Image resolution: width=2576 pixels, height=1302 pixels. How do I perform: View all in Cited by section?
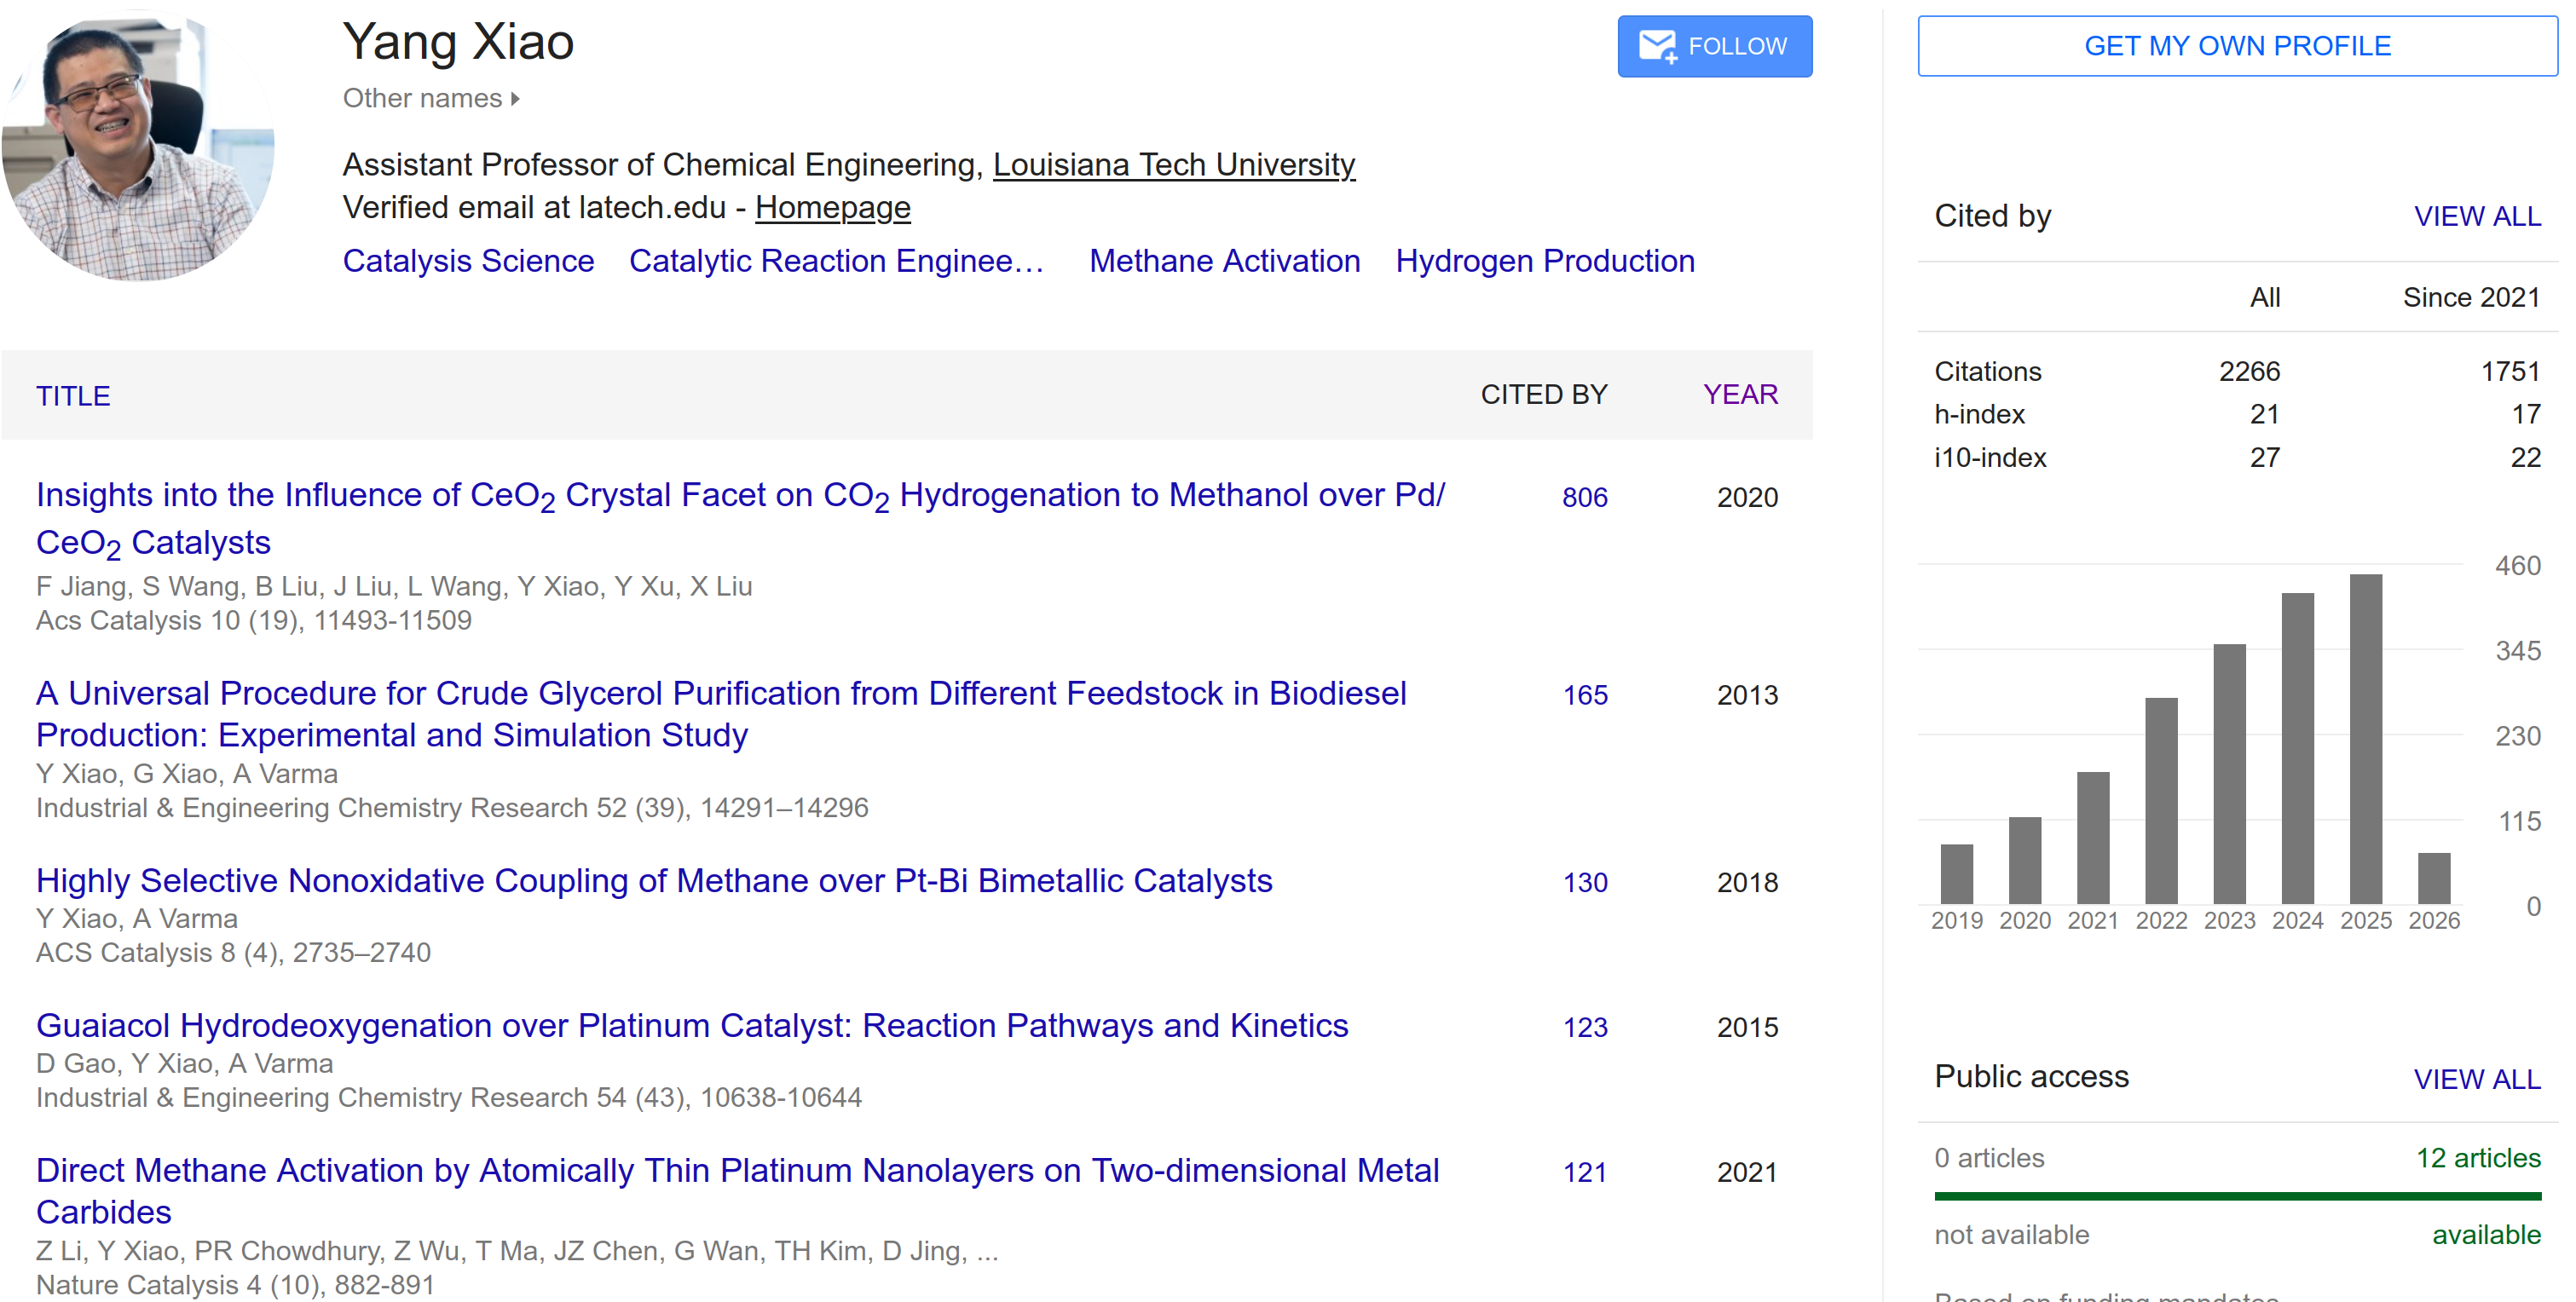pyautogui.click(x=2476, y=217)
